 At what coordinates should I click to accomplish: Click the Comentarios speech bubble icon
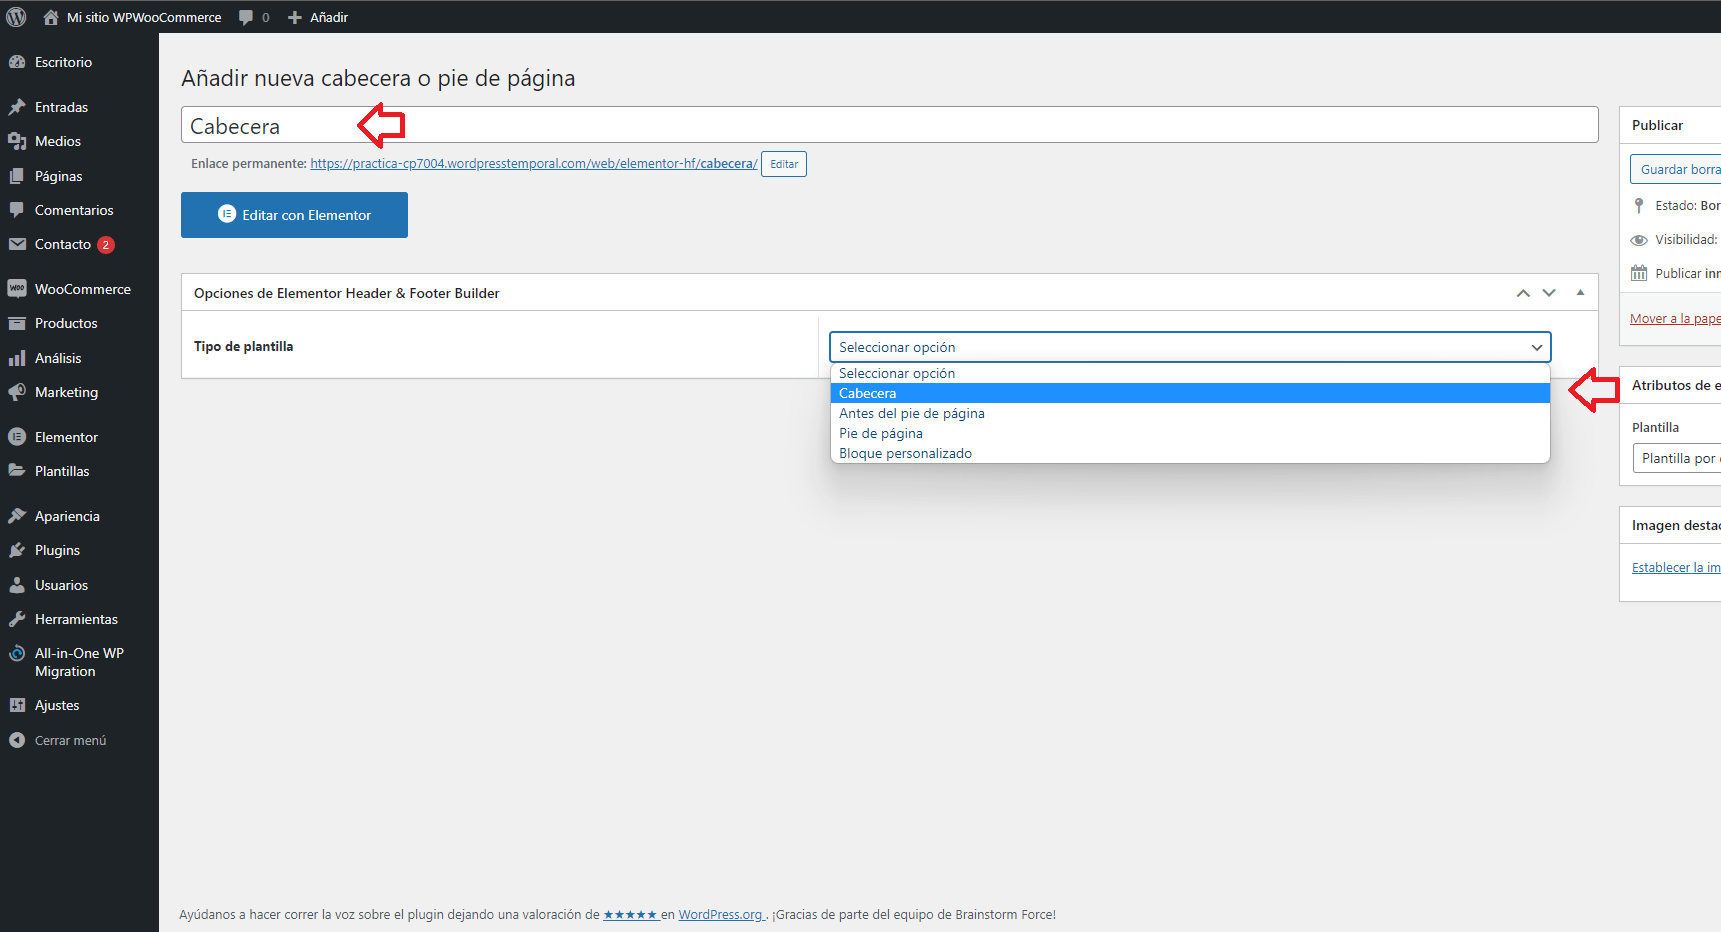[x=17, y=210]
